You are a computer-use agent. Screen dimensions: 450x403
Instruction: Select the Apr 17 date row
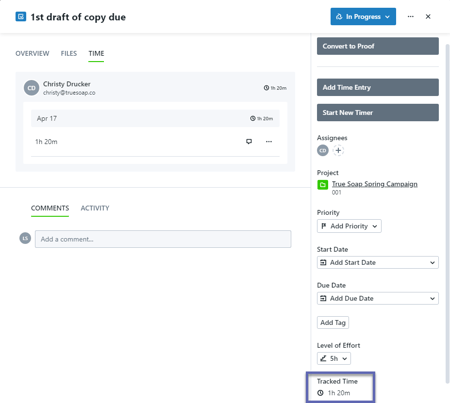155,118
